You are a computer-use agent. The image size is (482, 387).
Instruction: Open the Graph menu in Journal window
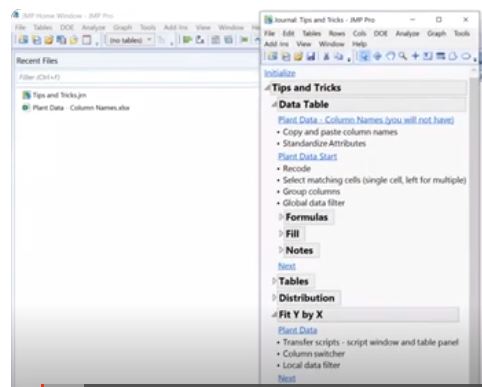436,33
